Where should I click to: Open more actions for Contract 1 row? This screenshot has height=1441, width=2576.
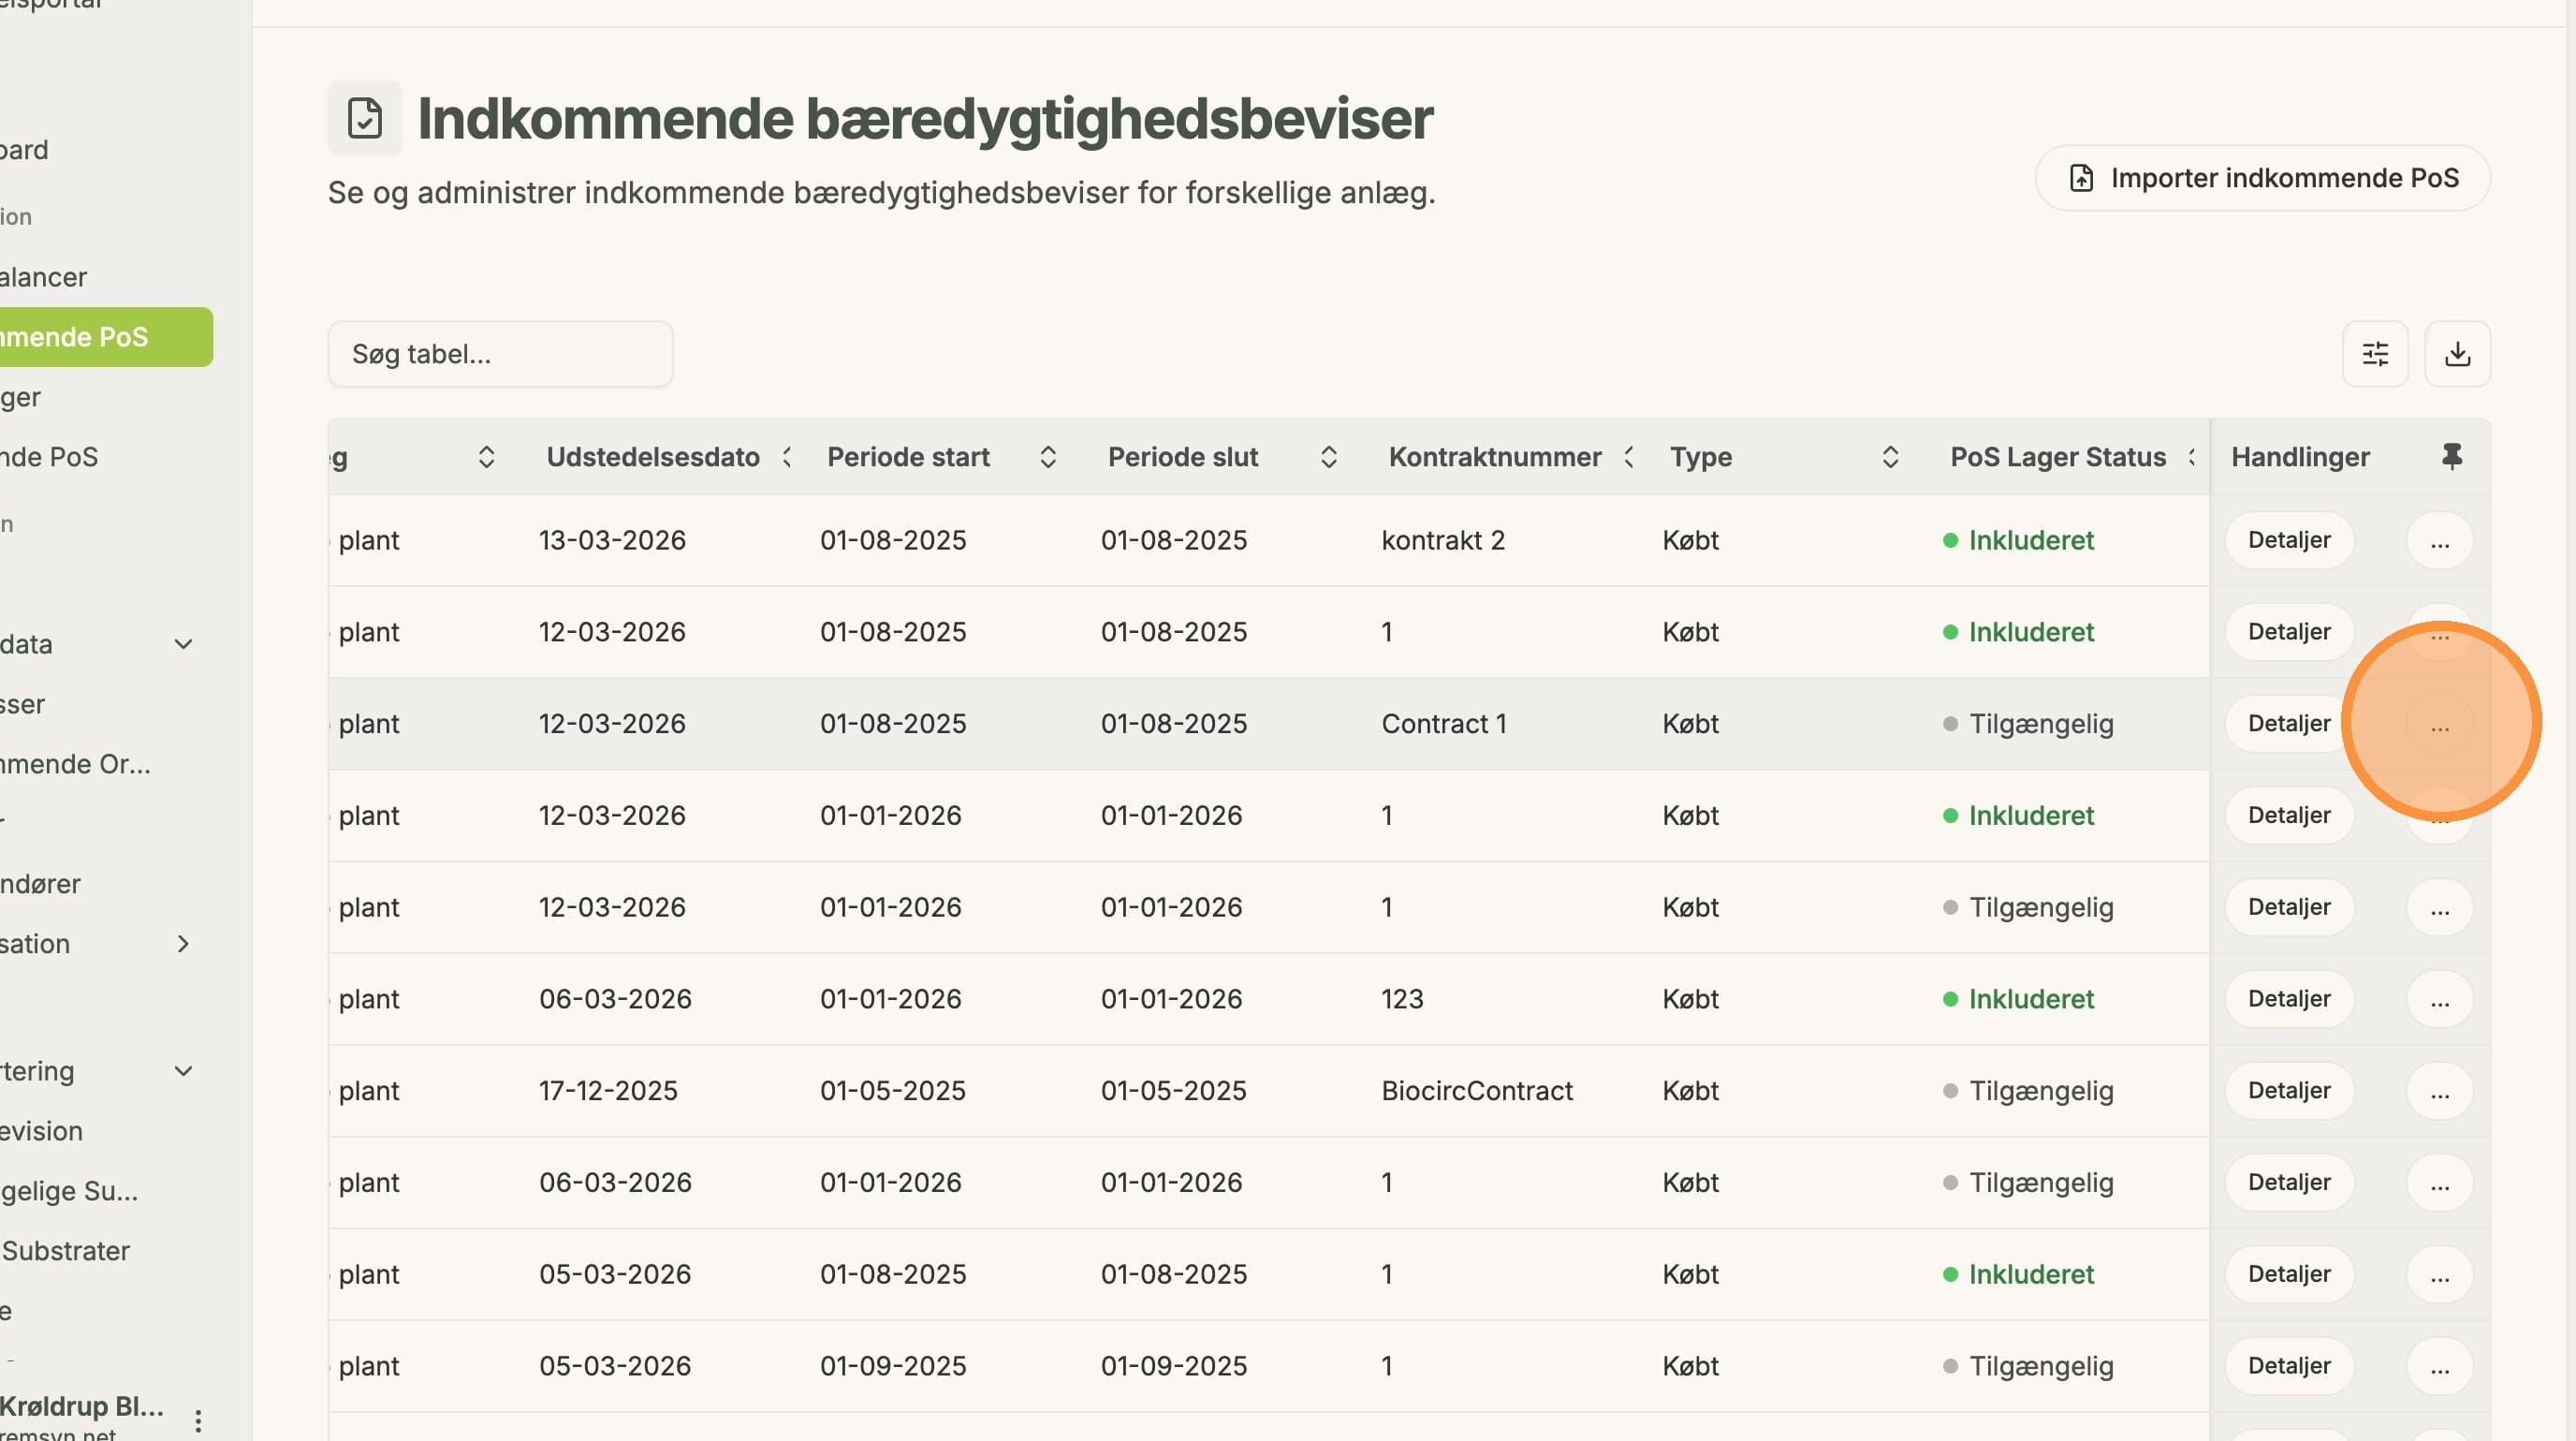point(2439,724)
